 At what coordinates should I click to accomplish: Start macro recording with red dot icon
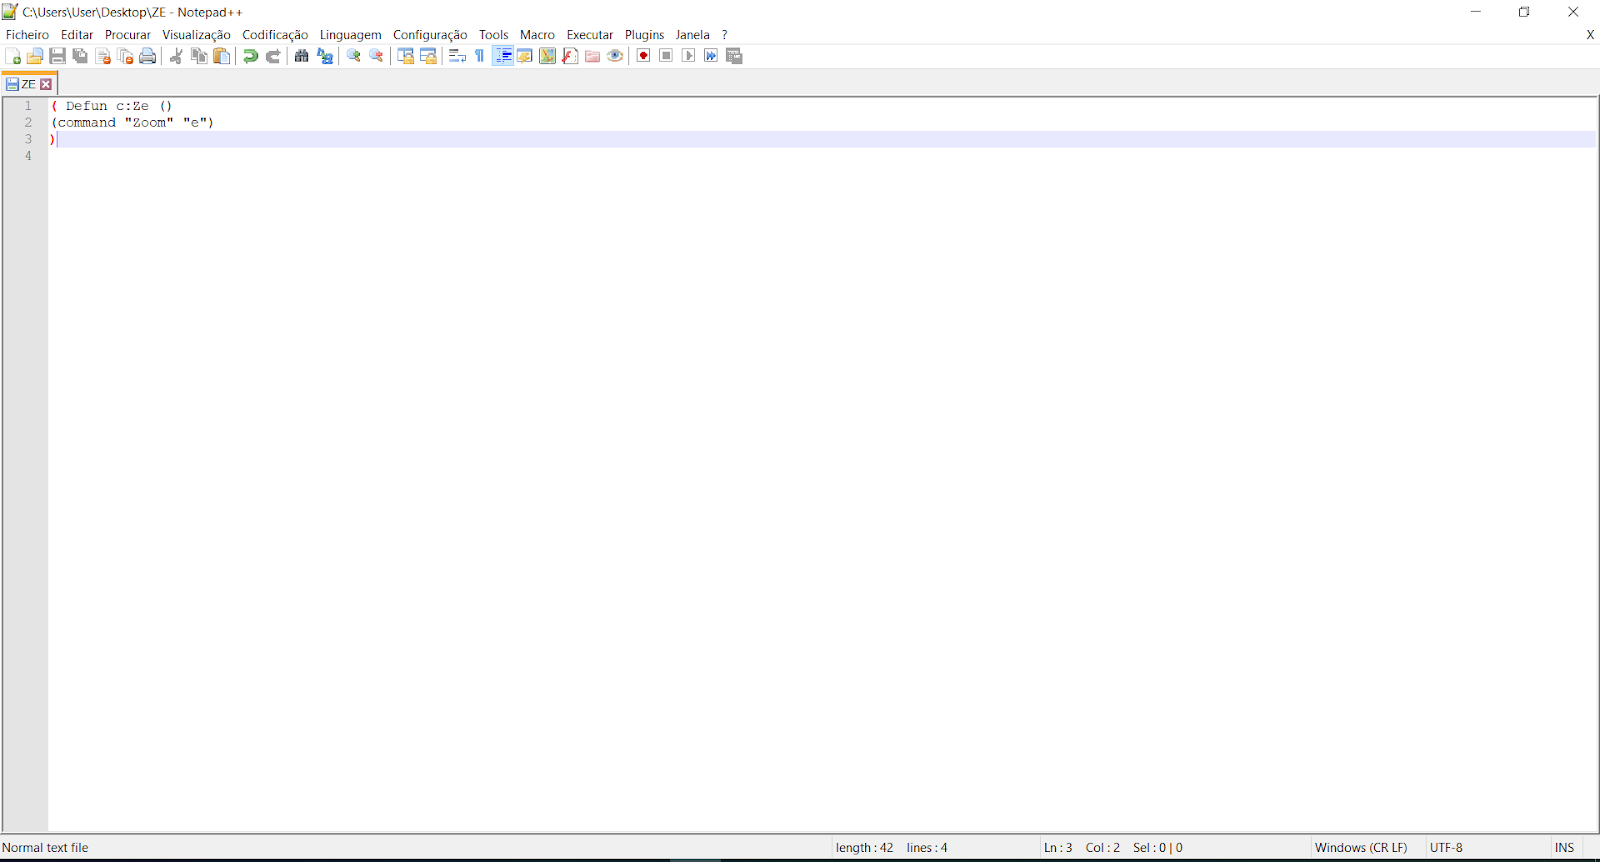(x=643, y=56)
